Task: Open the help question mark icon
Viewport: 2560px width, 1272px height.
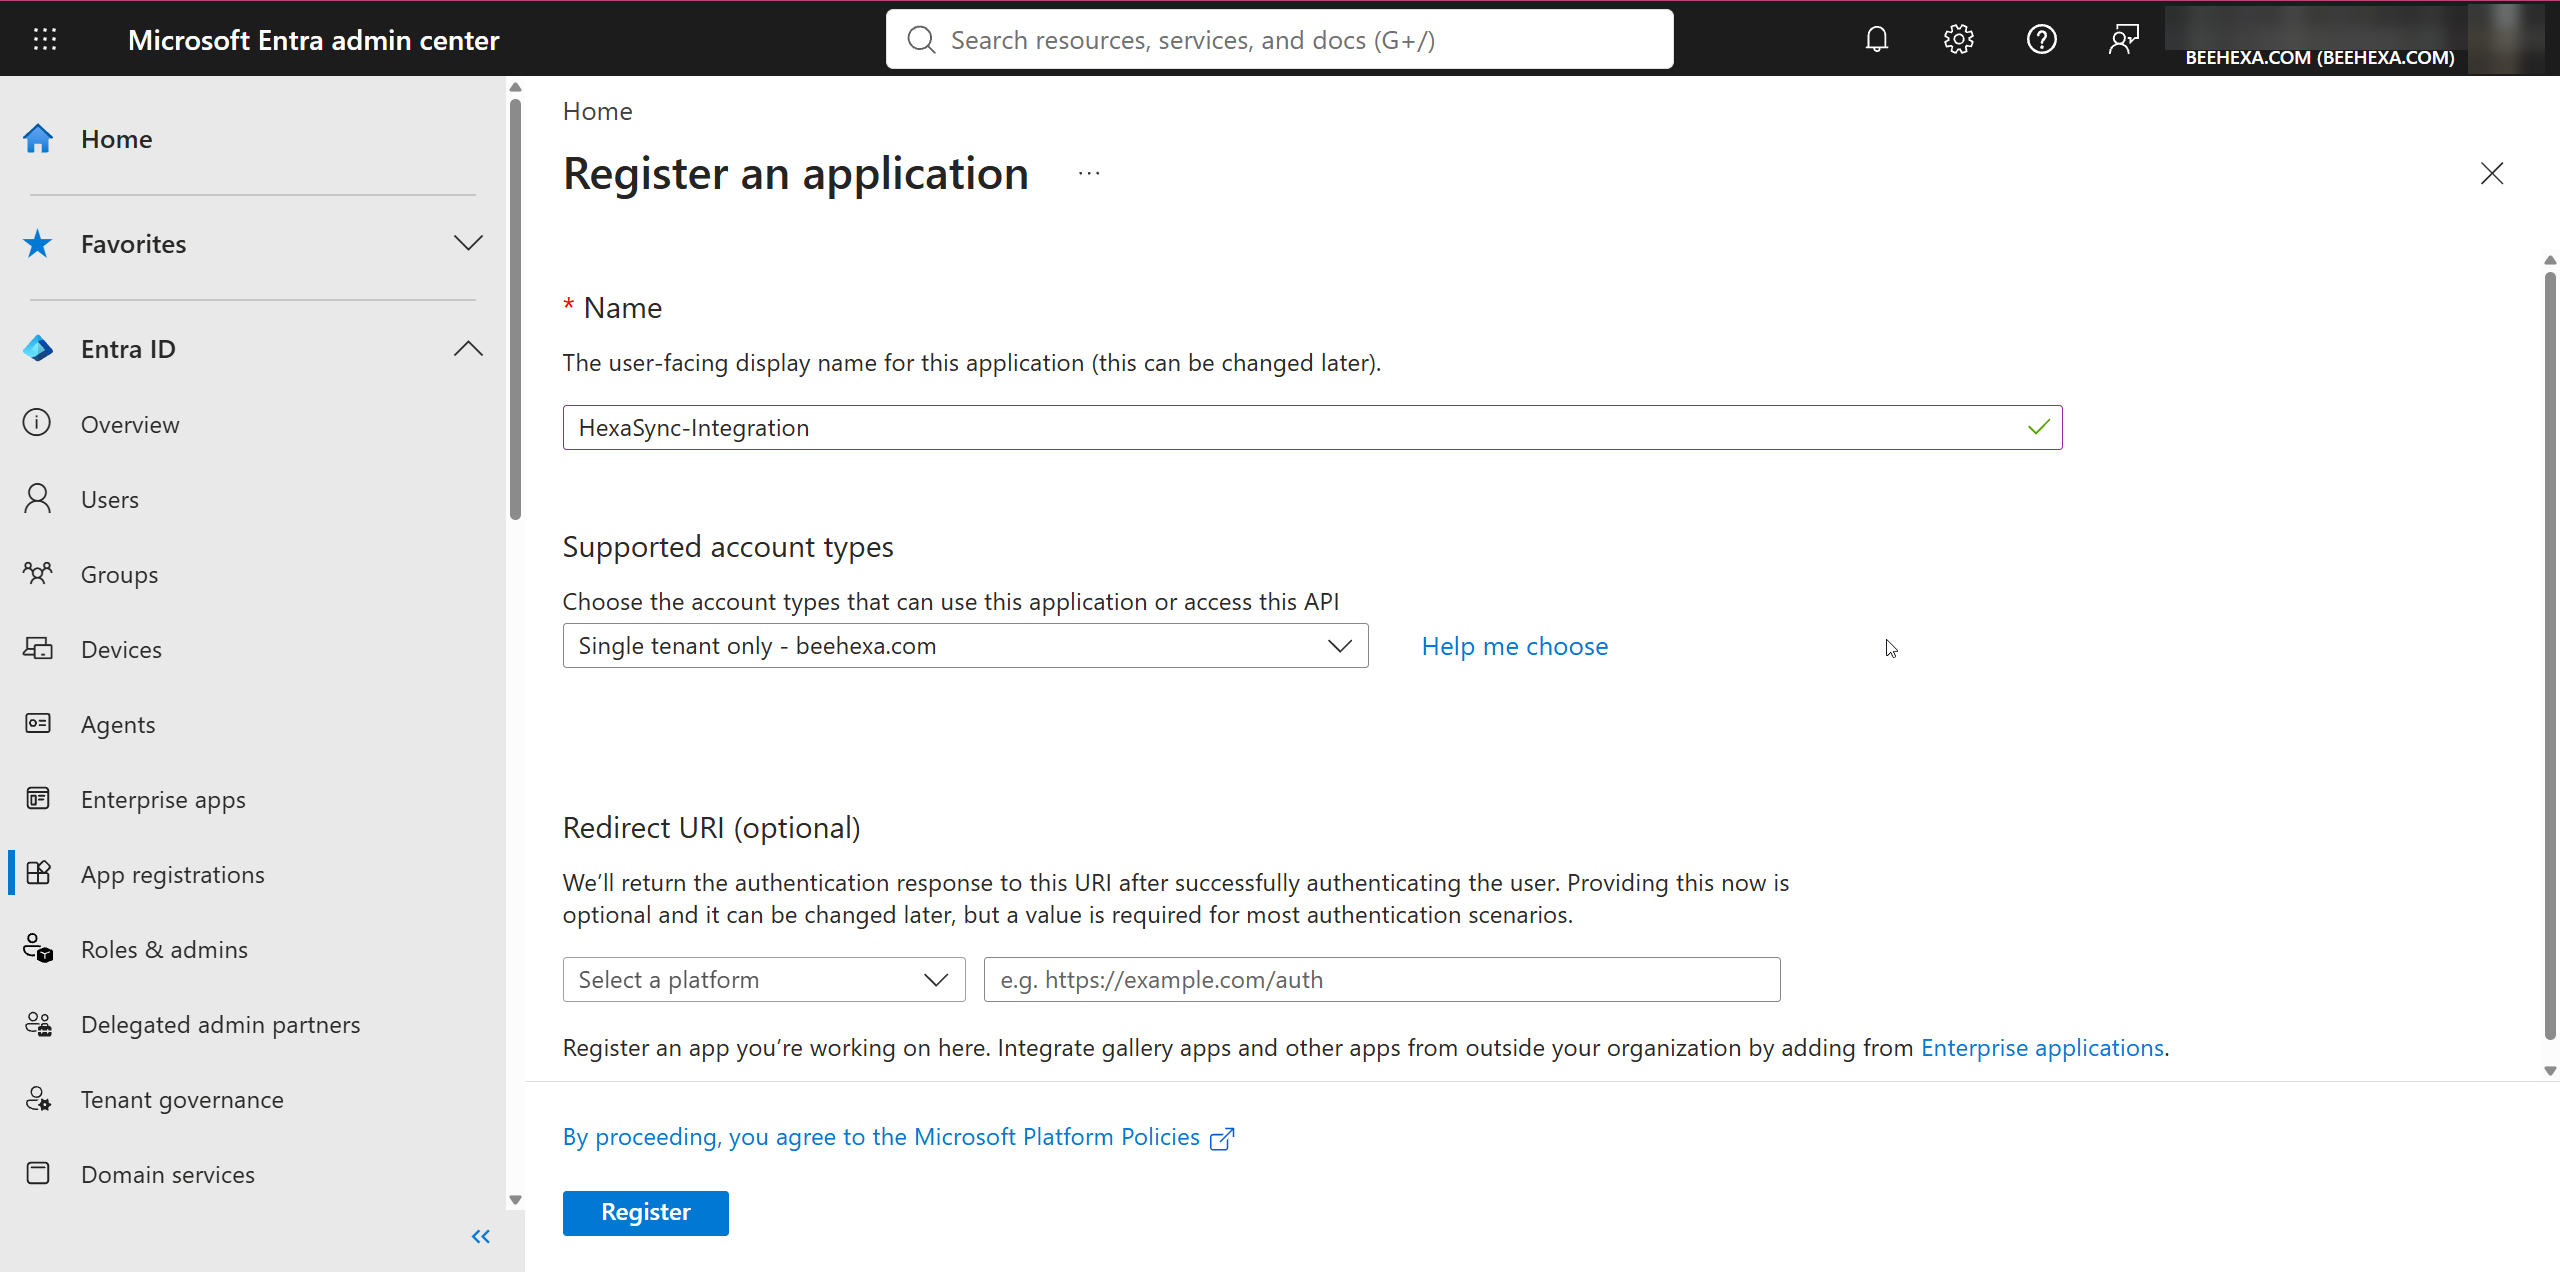Action: (2041, 39)
